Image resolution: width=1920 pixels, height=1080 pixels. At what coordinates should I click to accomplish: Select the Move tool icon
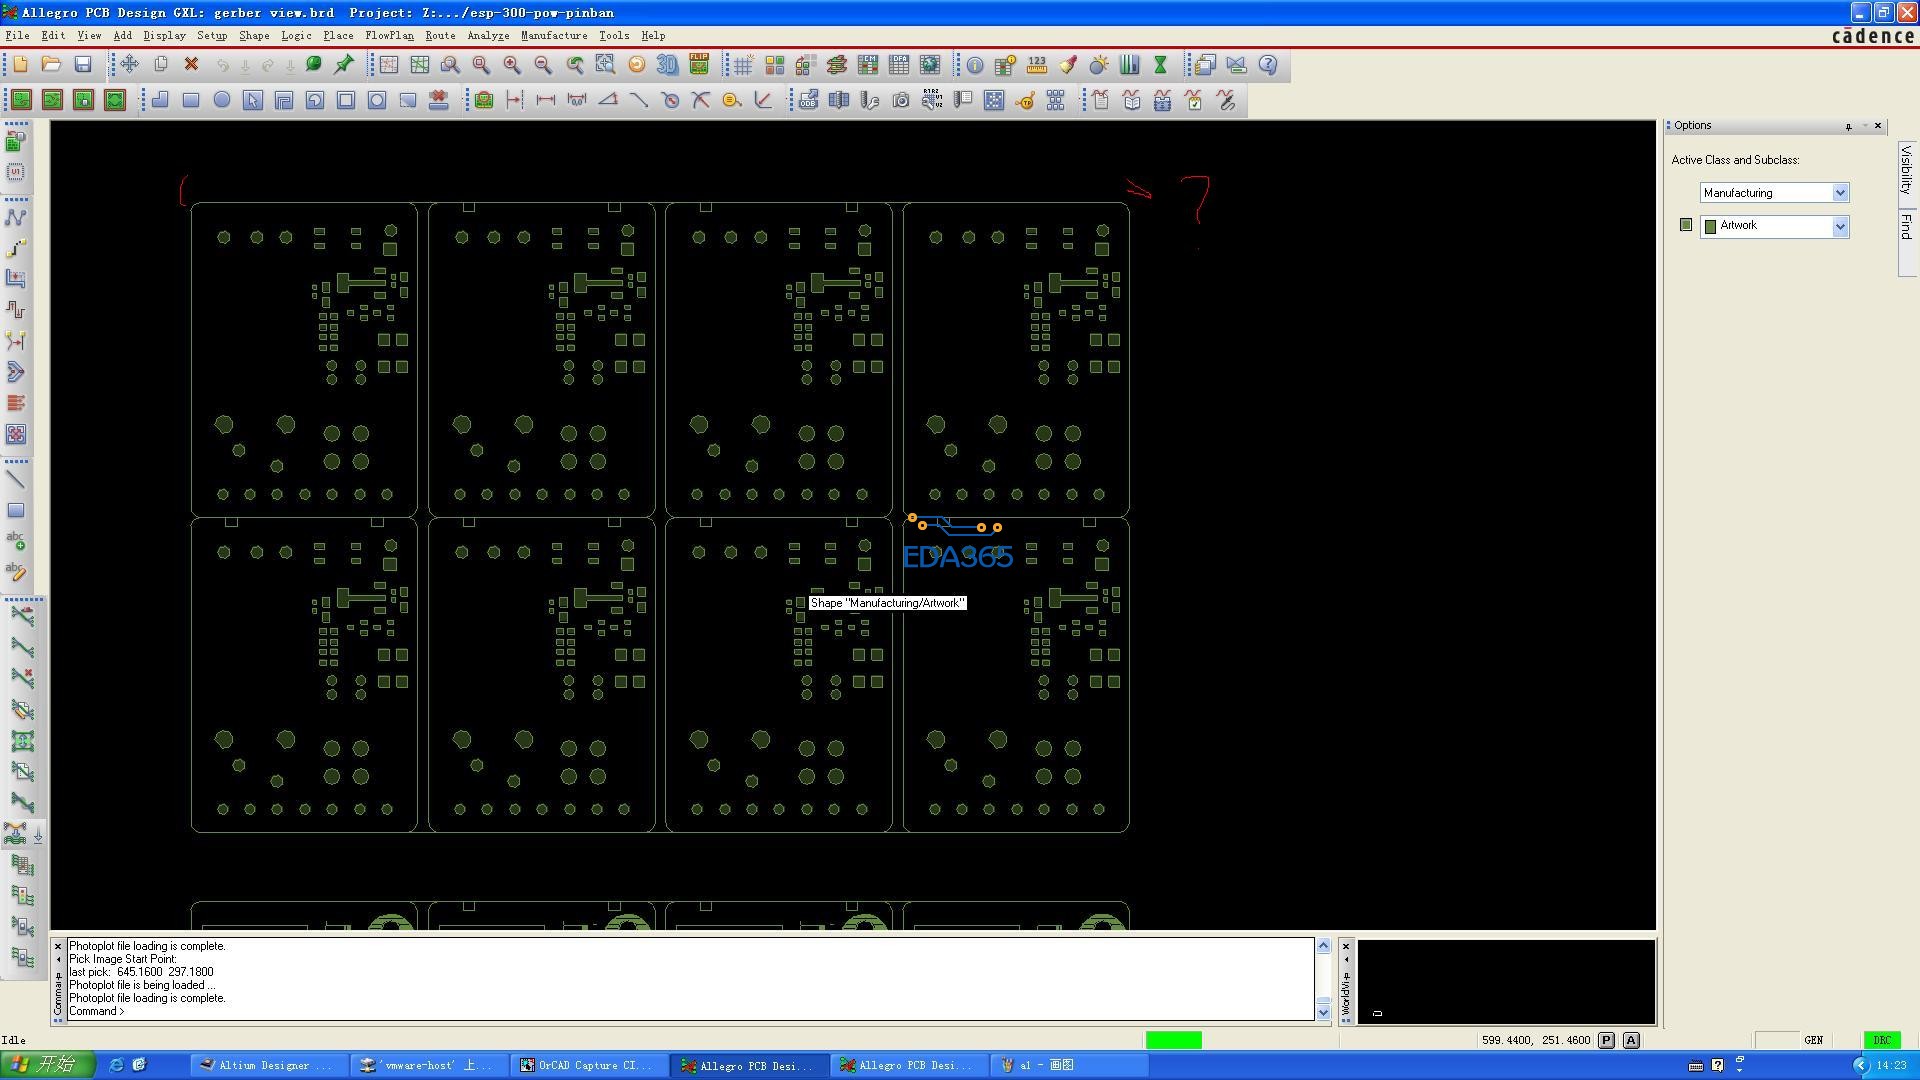(129, 65)
